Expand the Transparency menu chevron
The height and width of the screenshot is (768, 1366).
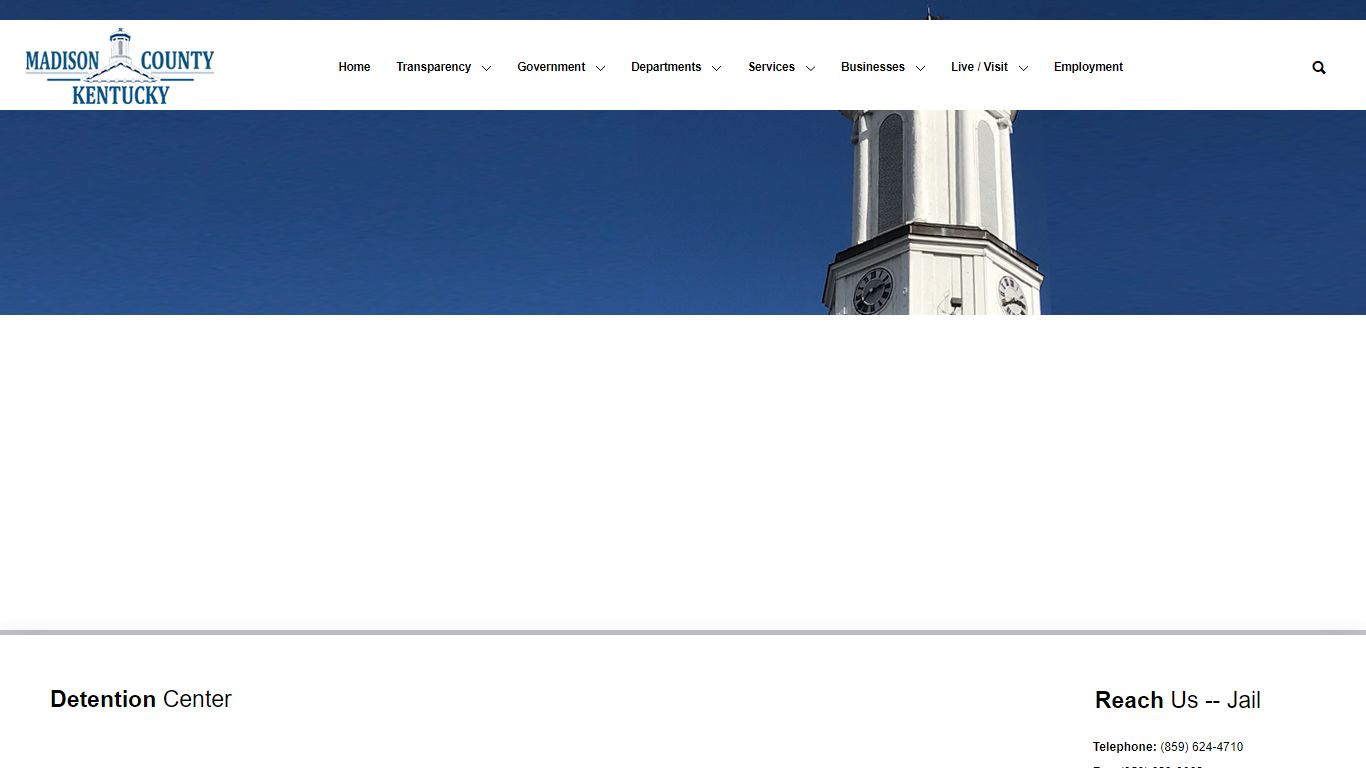tap(486, 68)
